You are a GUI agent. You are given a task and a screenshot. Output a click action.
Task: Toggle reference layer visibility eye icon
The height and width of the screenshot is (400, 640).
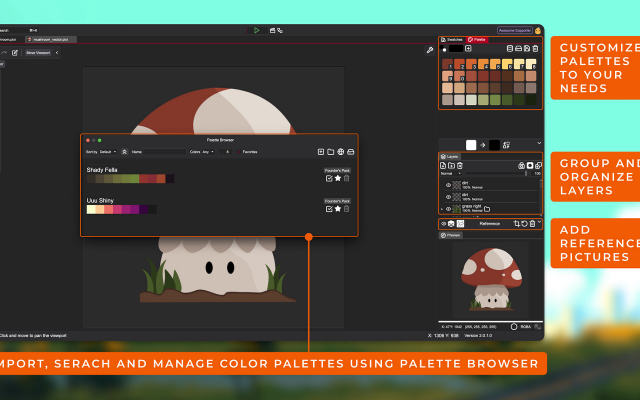pyautogui.click(x=444, y=224)
